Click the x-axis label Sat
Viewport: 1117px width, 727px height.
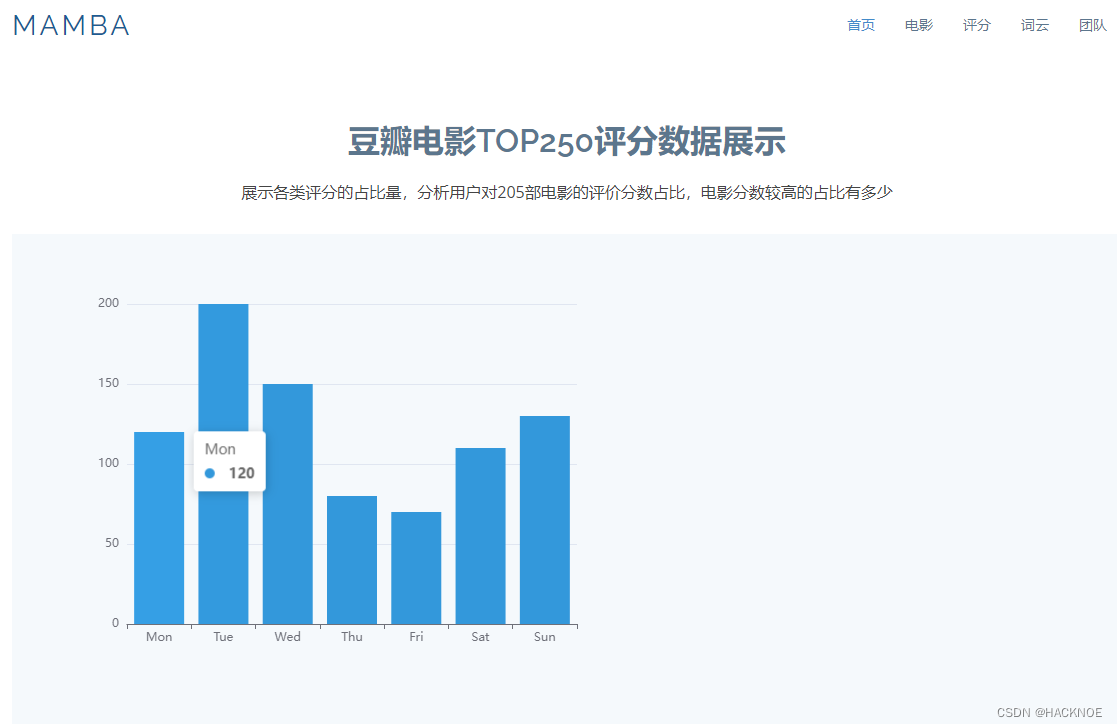480,637
